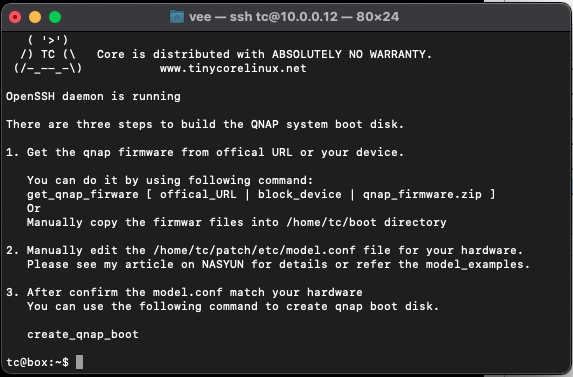Click the 'offical_URL' argument text
The image size is (573, 377).
[198, 194]
